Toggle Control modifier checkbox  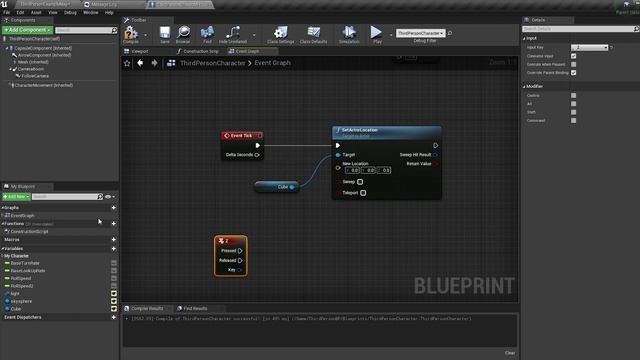573,96
